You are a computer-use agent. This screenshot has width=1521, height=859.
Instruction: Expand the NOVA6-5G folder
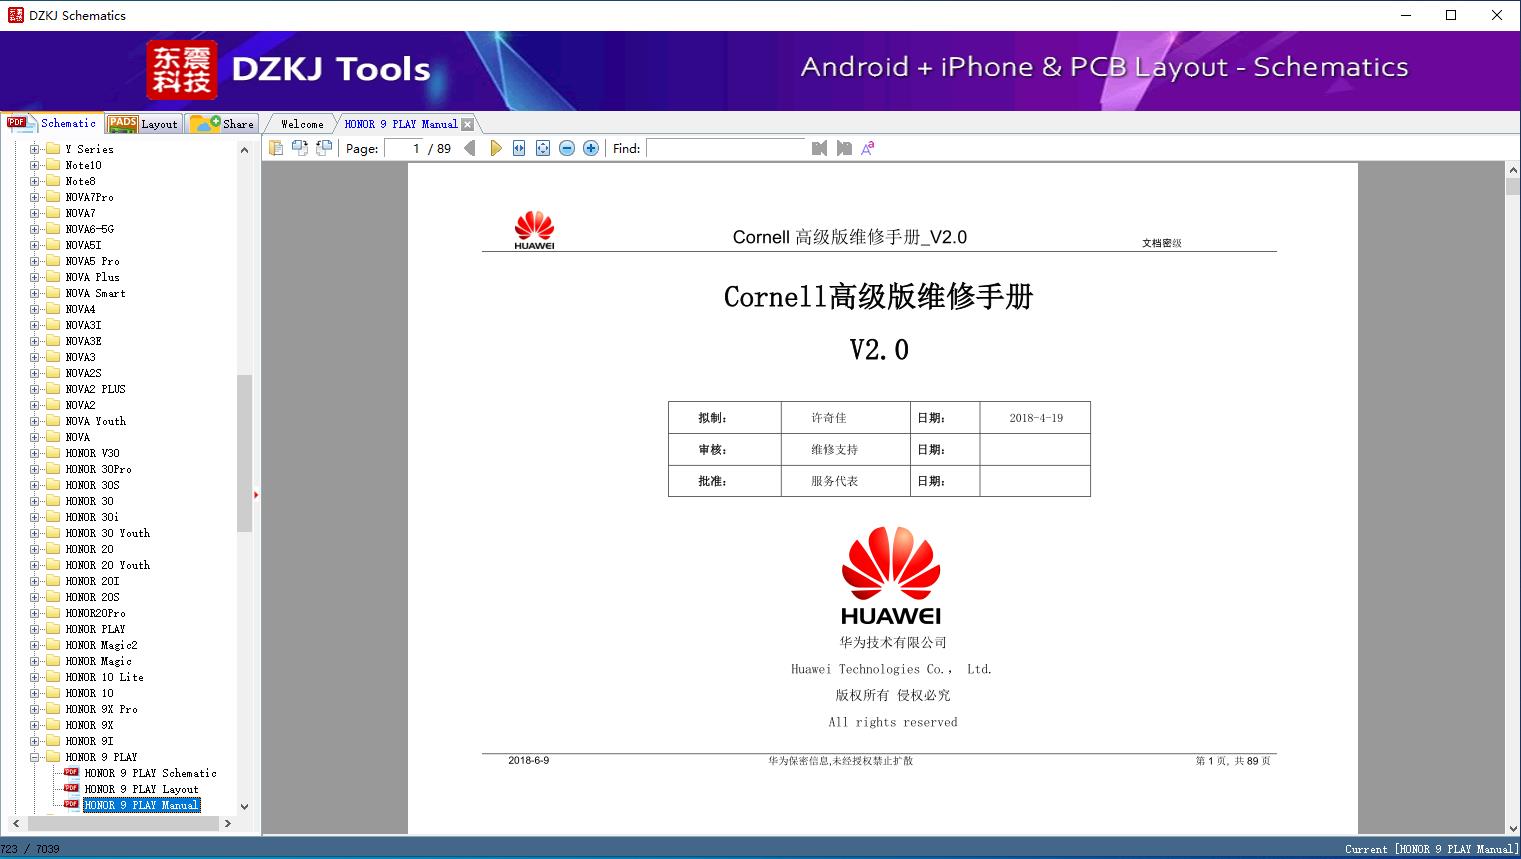pos(34,229)
